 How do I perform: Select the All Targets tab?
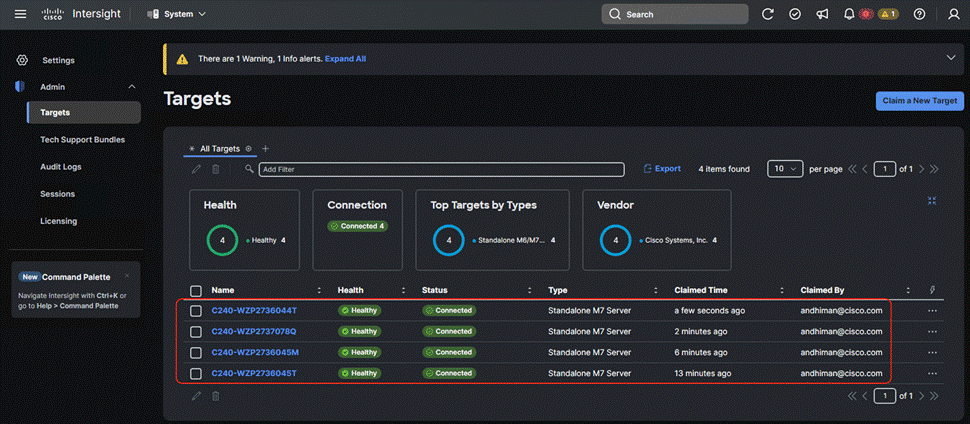coord(220,149)
